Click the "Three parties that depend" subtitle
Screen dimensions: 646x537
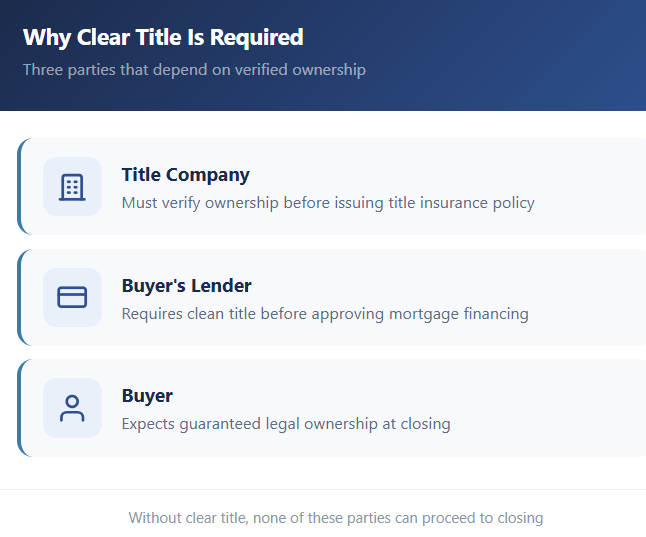[194, 70]
